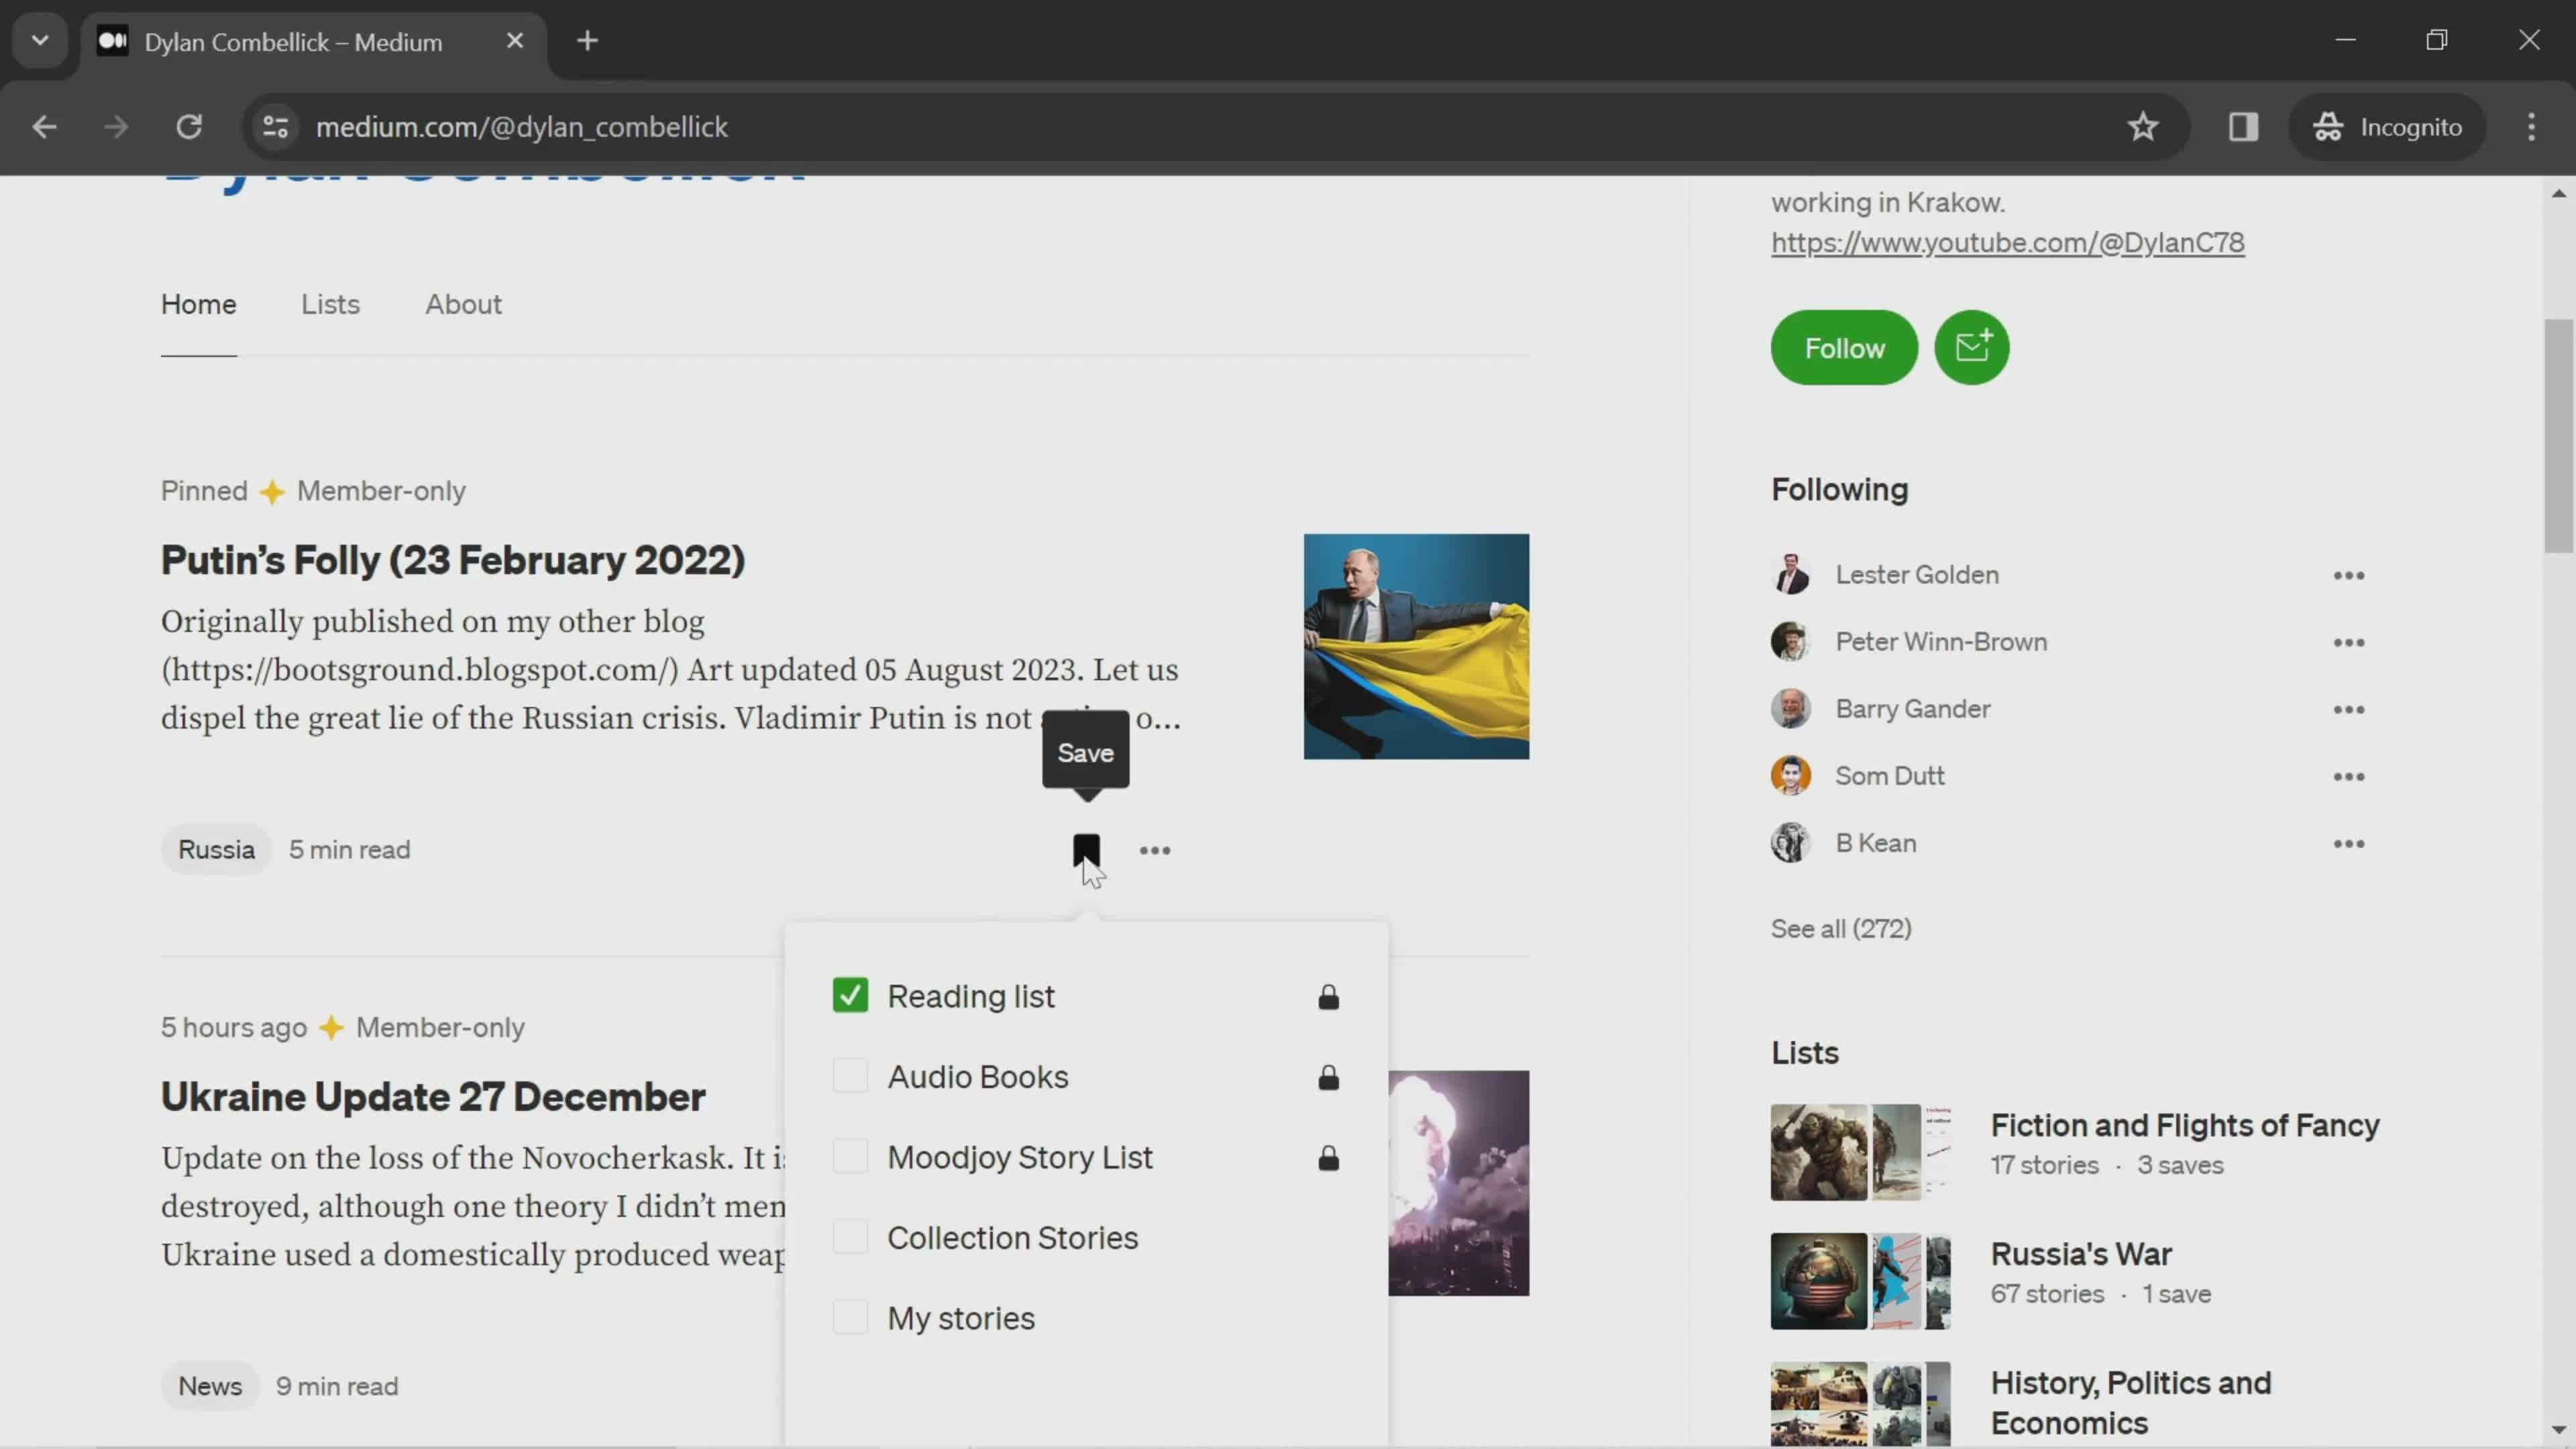Open Putin's Folly article link

pos(453,559)
